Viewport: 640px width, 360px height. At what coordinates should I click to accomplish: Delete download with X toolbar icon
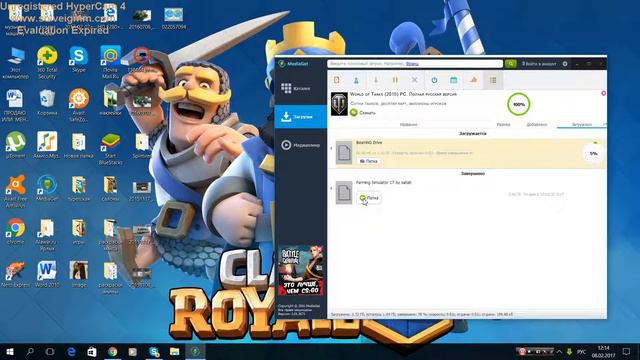click(415, 80)
